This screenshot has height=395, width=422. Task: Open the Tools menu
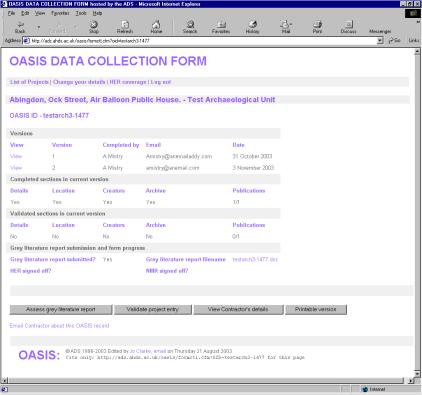click(81, 13)
